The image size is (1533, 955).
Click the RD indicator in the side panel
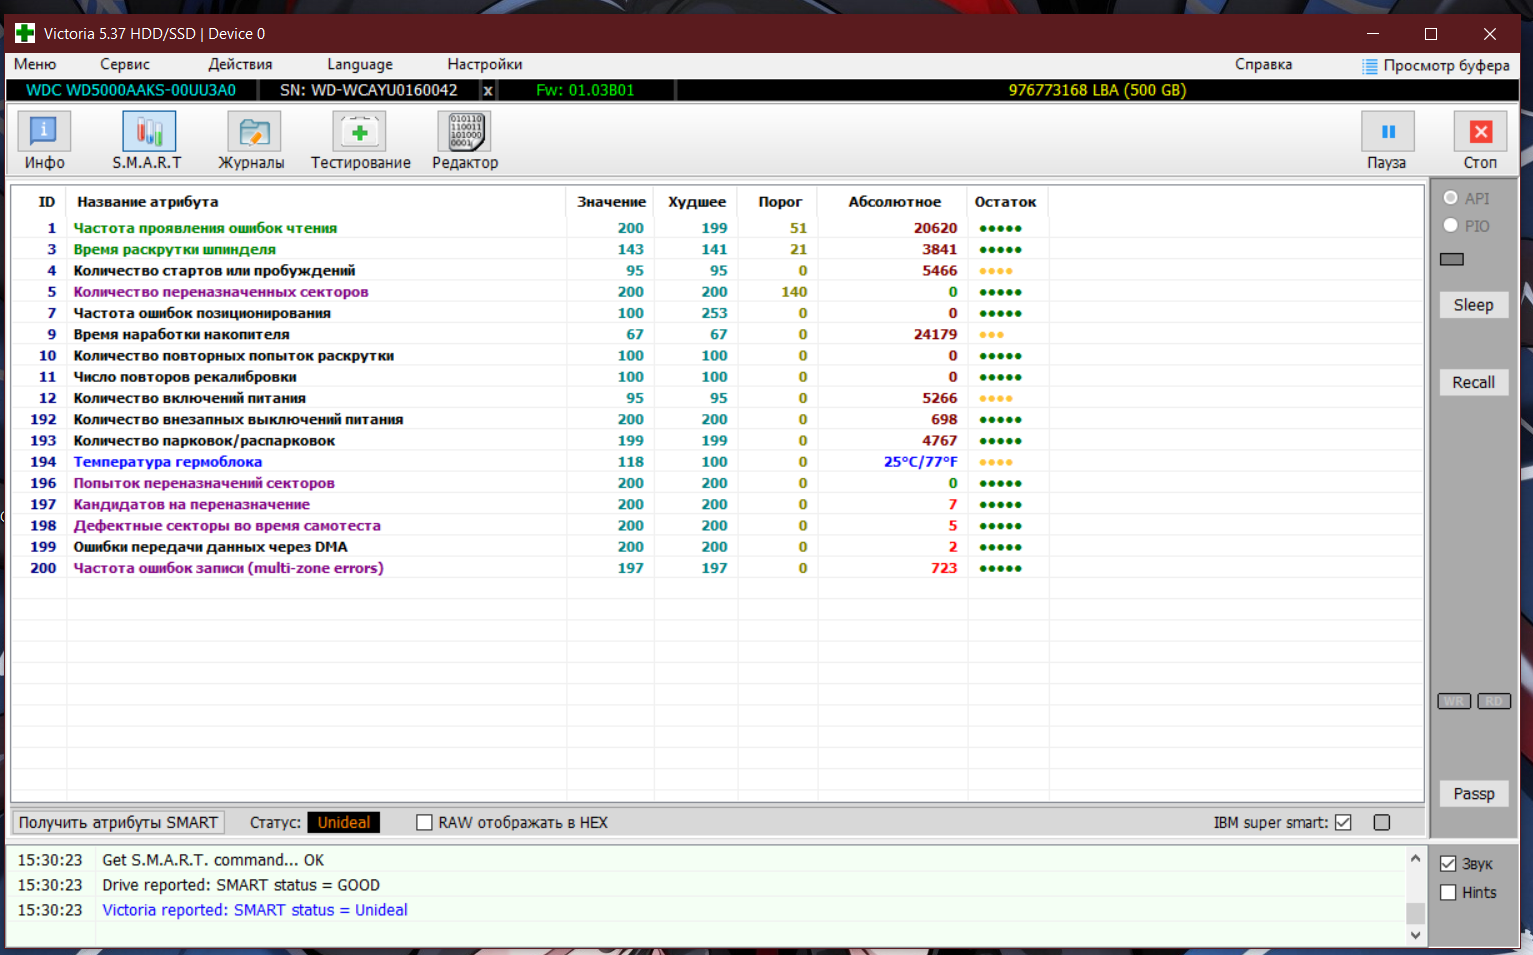(1494, 701)
